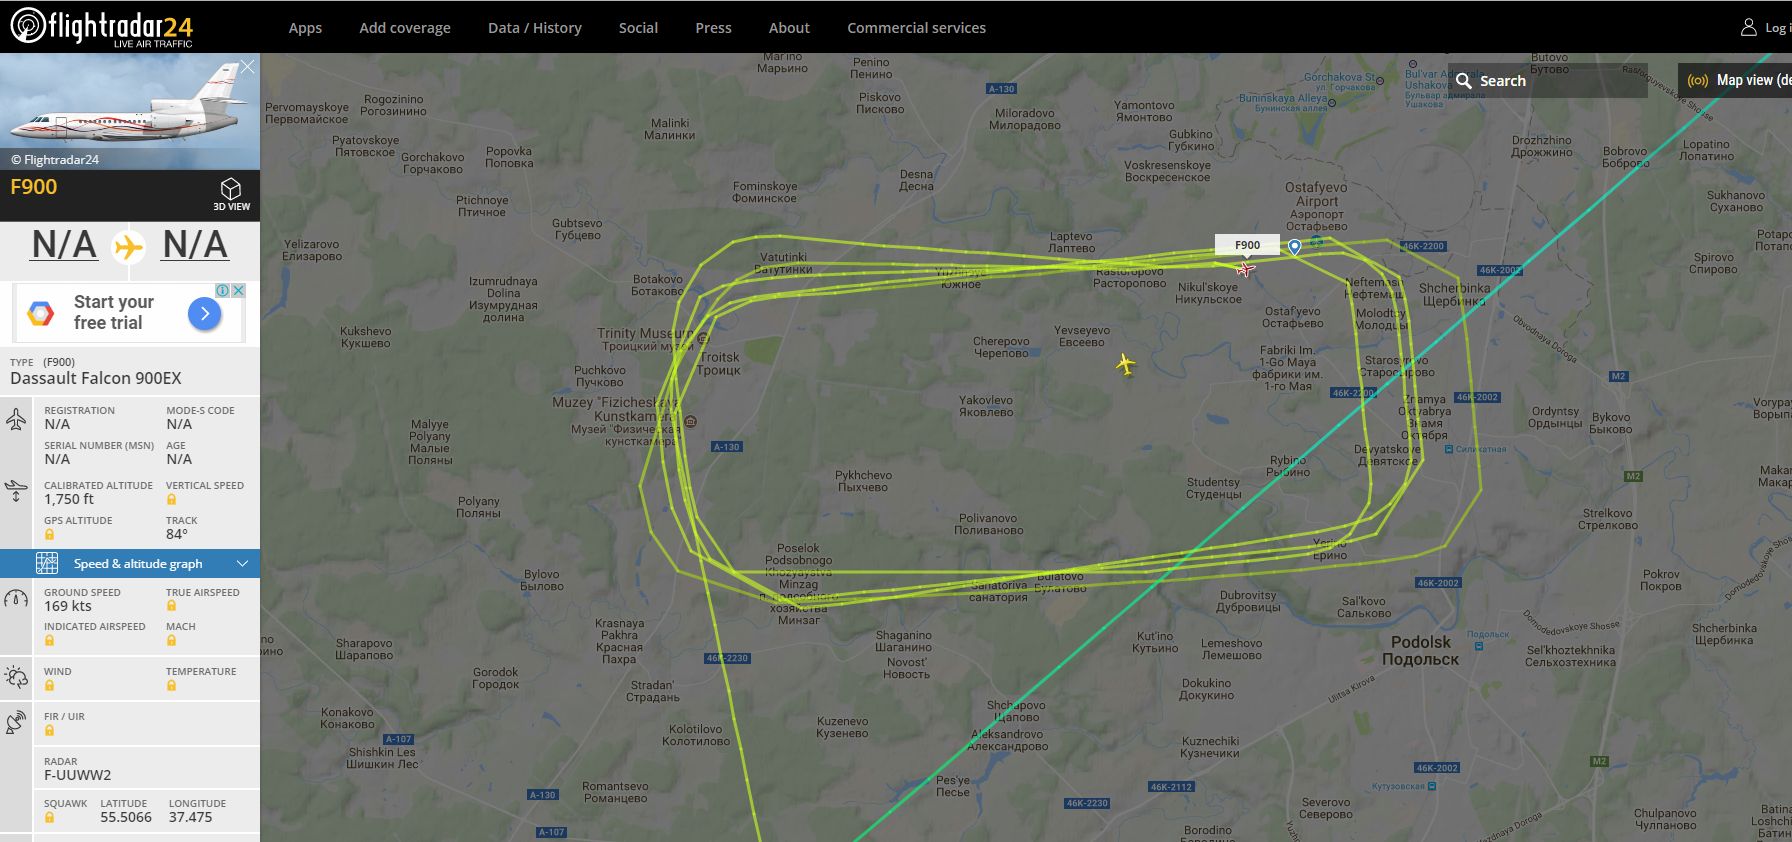This screenshot has width=1792, height=842.
Task: Click the Map view radar icon
Action: (x=1698, y=81)
